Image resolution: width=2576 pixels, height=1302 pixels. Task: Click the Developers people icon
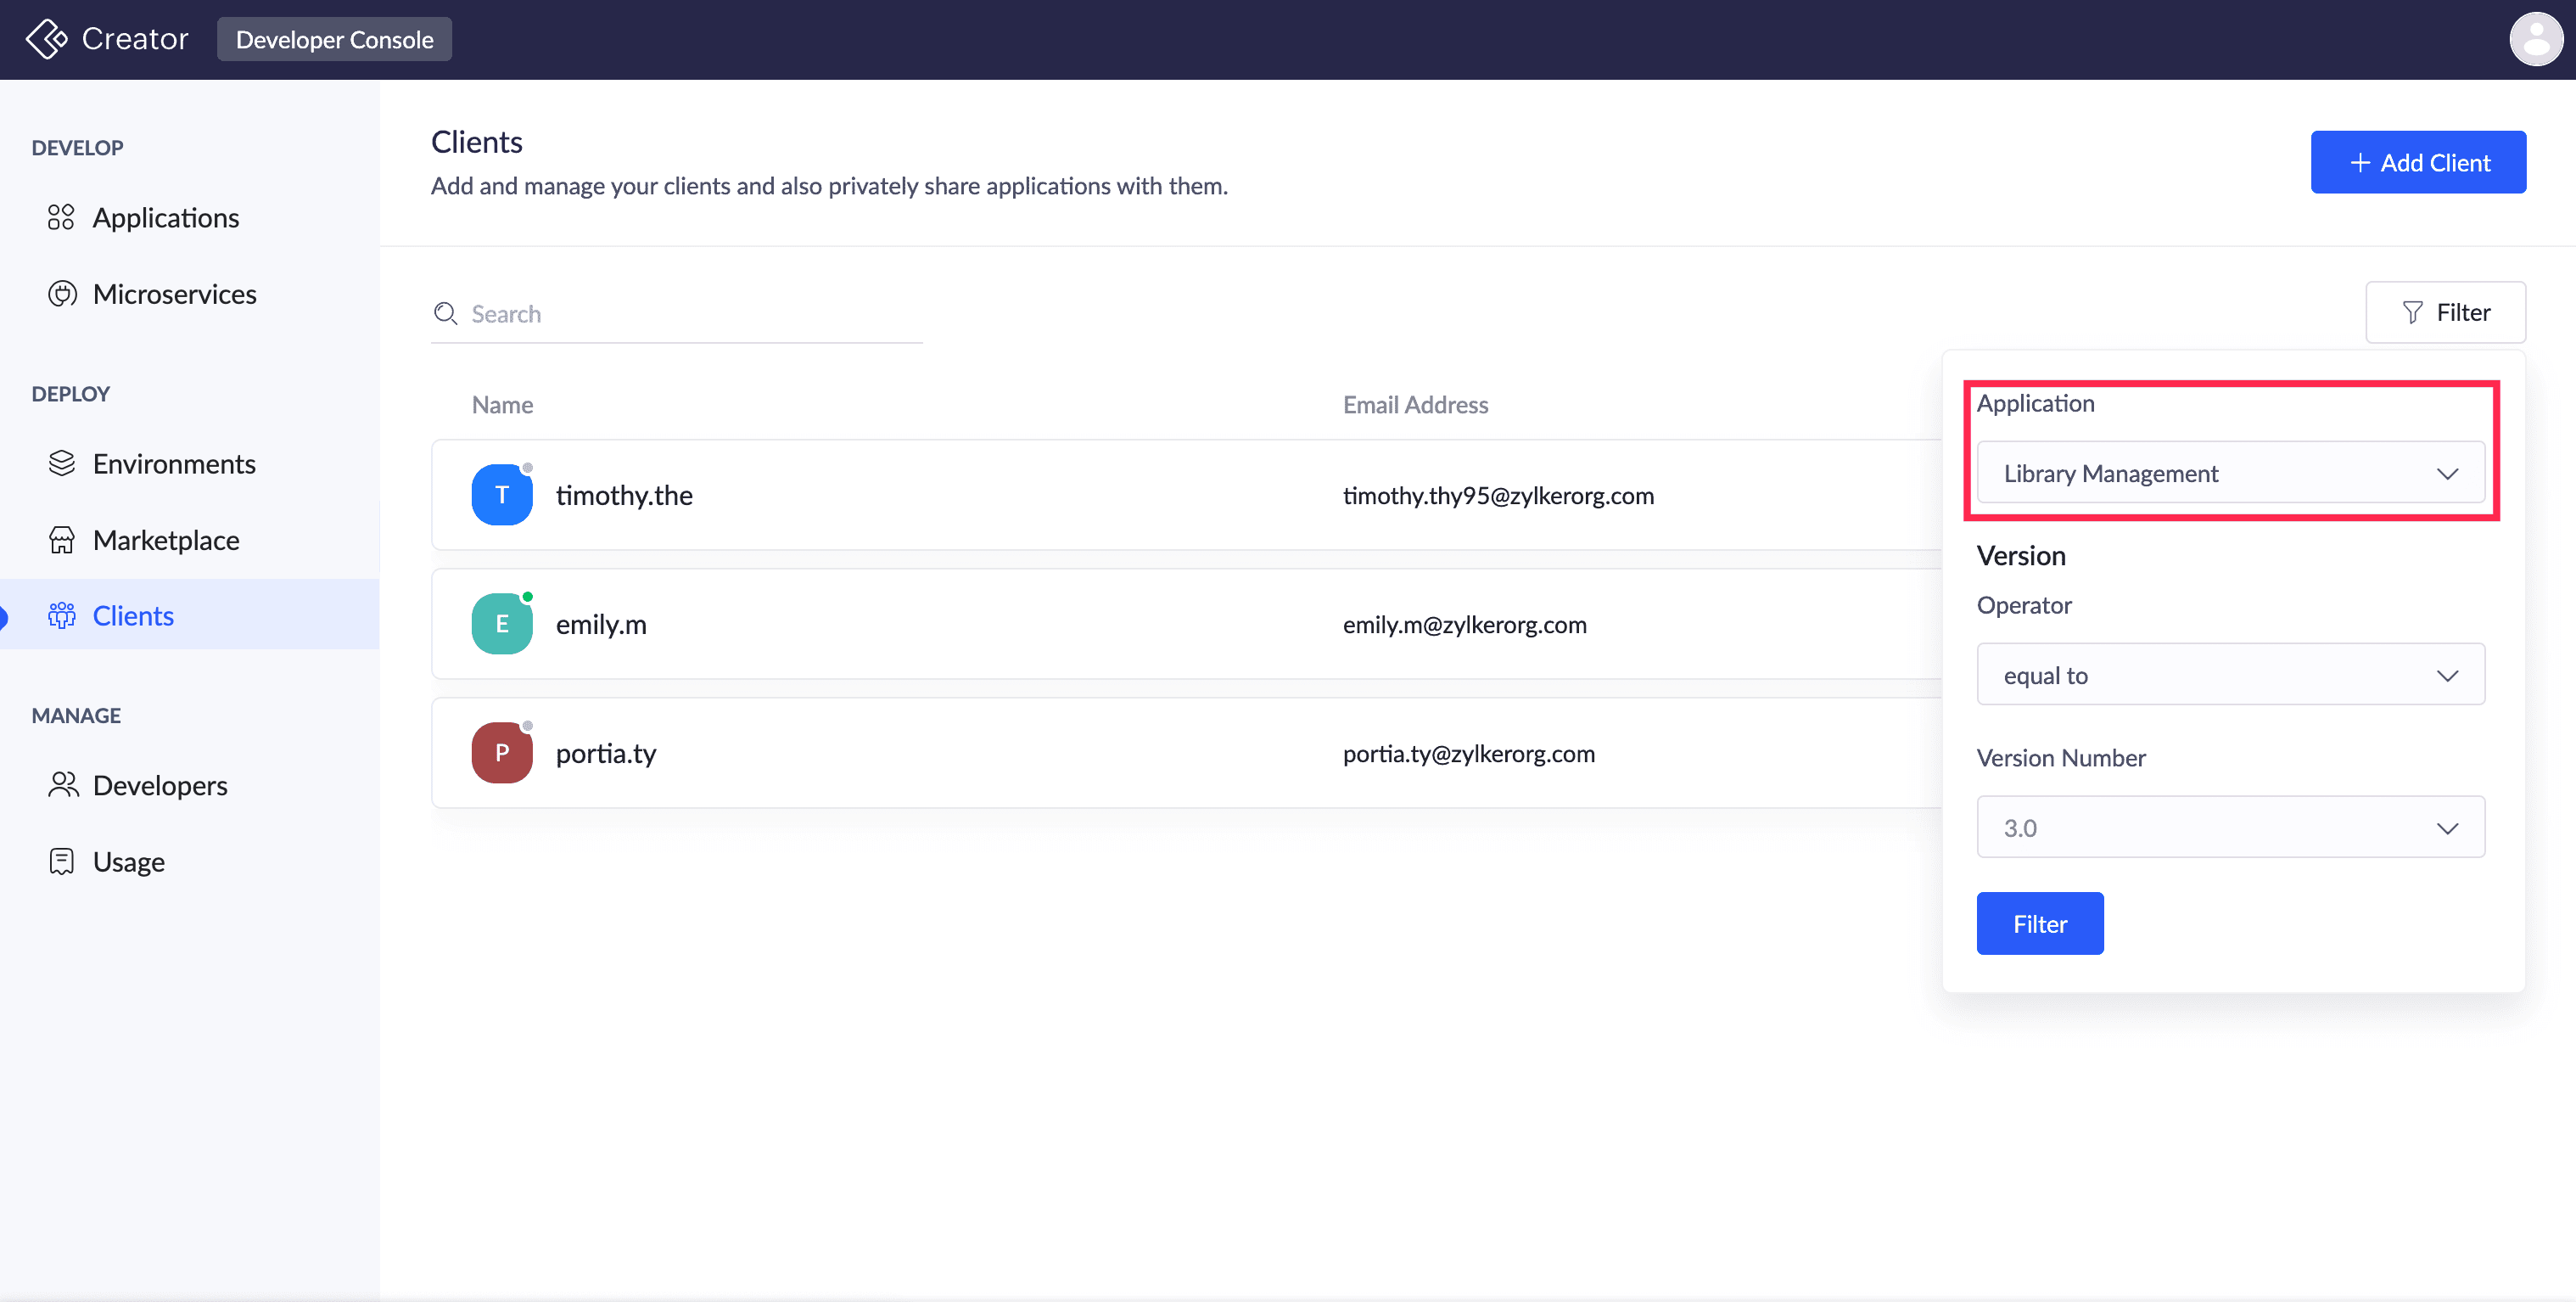coord(63,785)
